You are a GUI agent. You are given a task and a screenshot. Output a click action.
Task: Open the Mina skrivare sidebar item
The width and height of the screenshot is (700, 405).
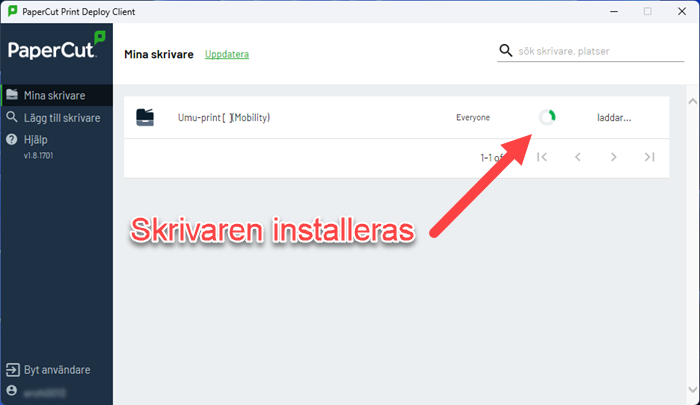[x=57, y=95]
